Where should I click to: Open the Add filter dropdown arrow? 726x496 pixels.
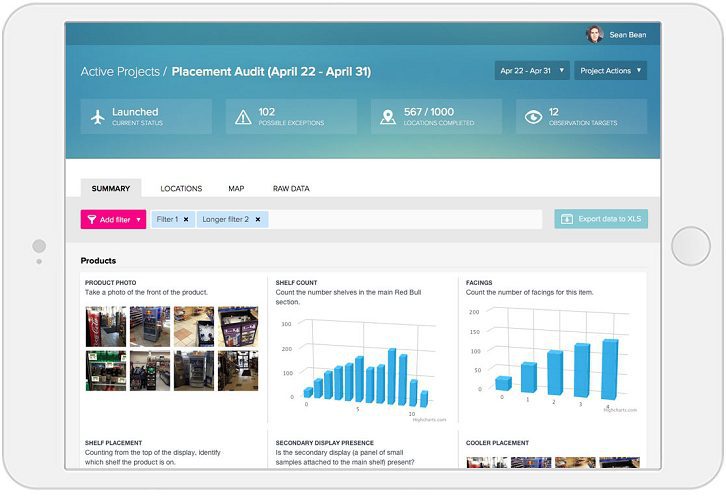click(139, 219)
